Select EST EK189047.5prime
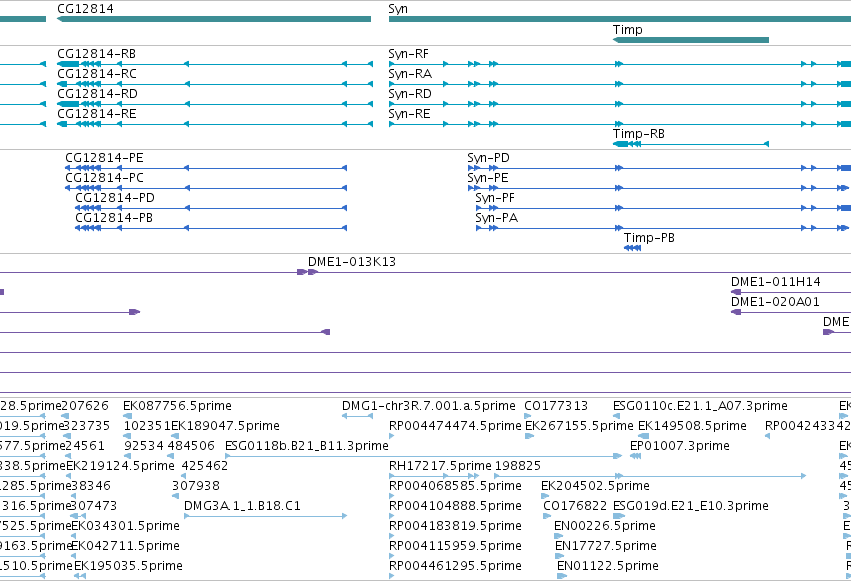The height and width of the screenshot is (581, 851). click(225, 426)
